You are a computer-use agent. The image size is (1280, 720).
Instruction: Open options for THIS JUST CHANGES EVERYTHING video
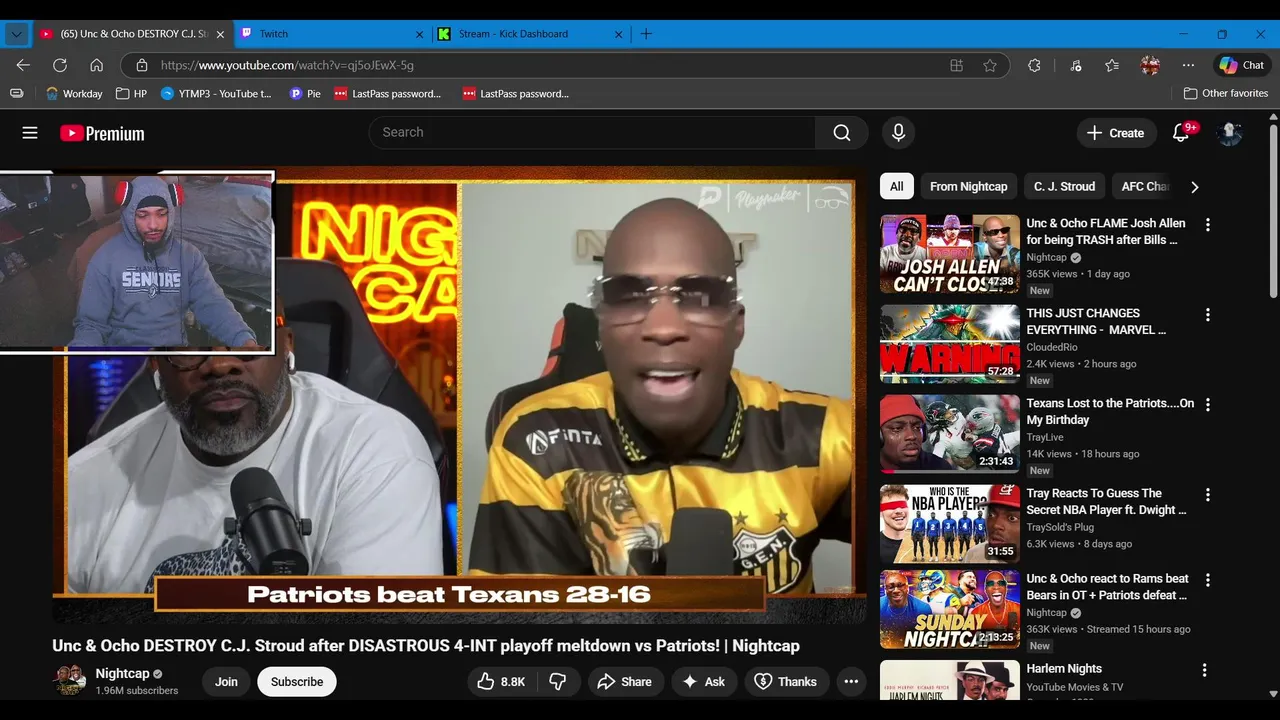1207,315
